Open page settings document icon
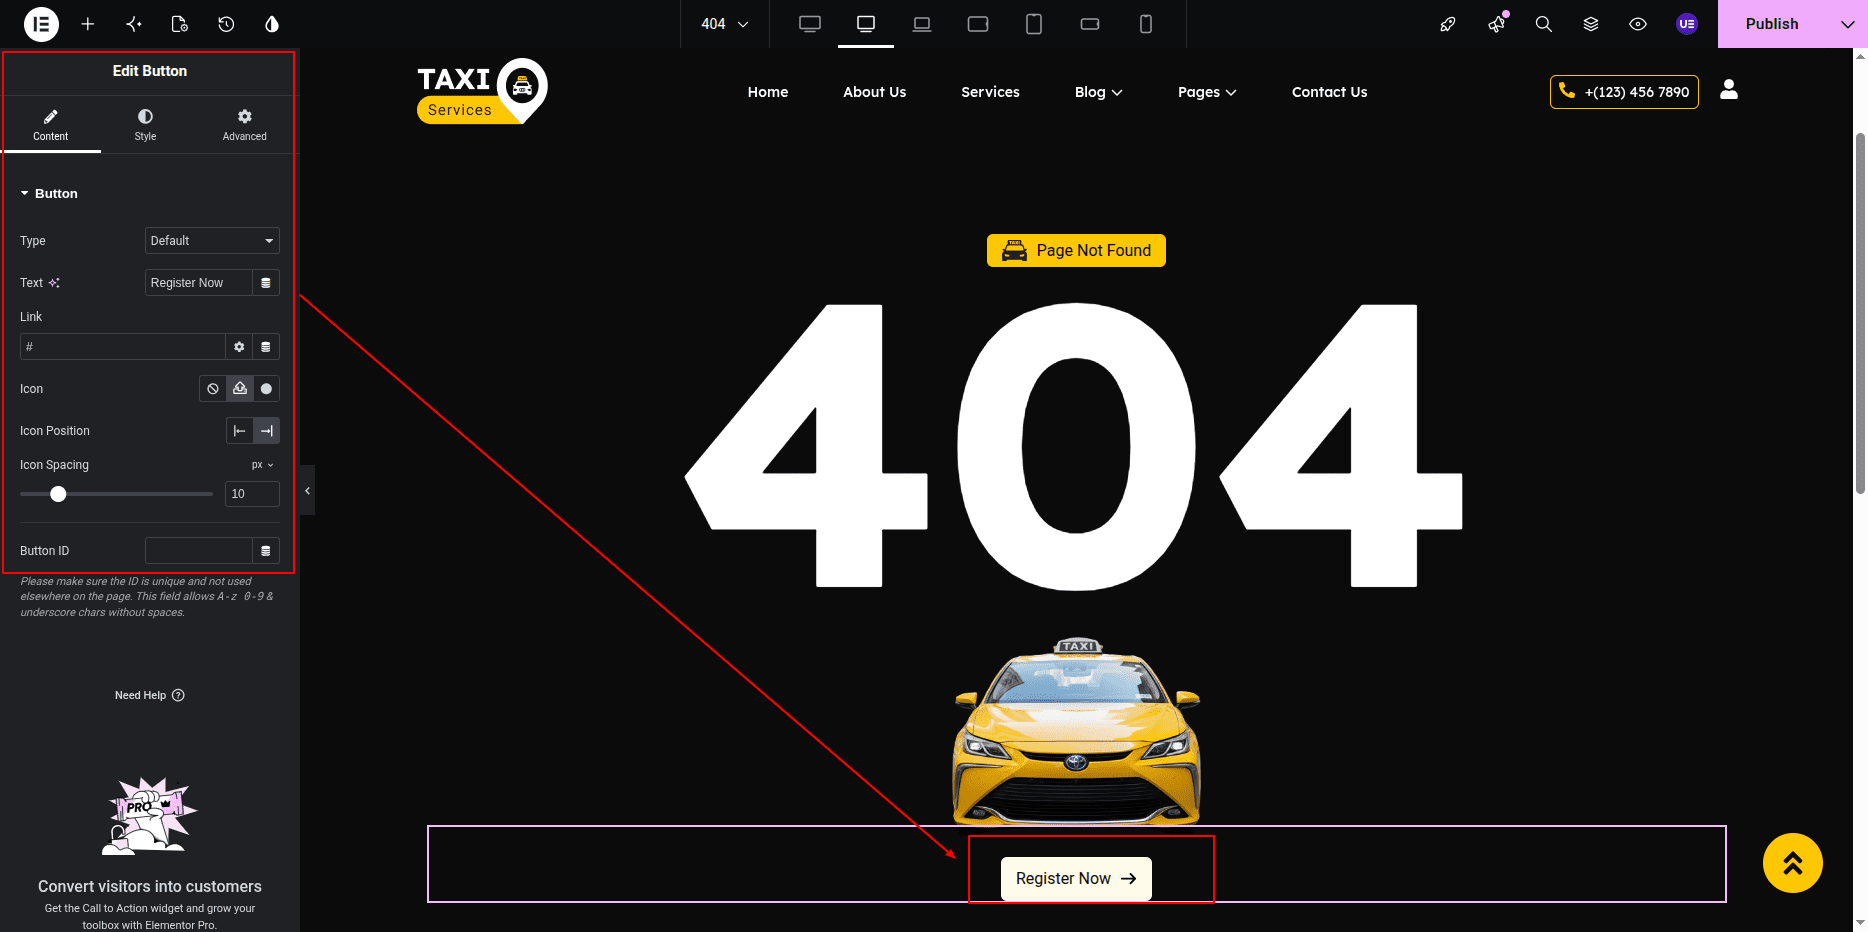Screen dimensions: 1868x932 180,24
